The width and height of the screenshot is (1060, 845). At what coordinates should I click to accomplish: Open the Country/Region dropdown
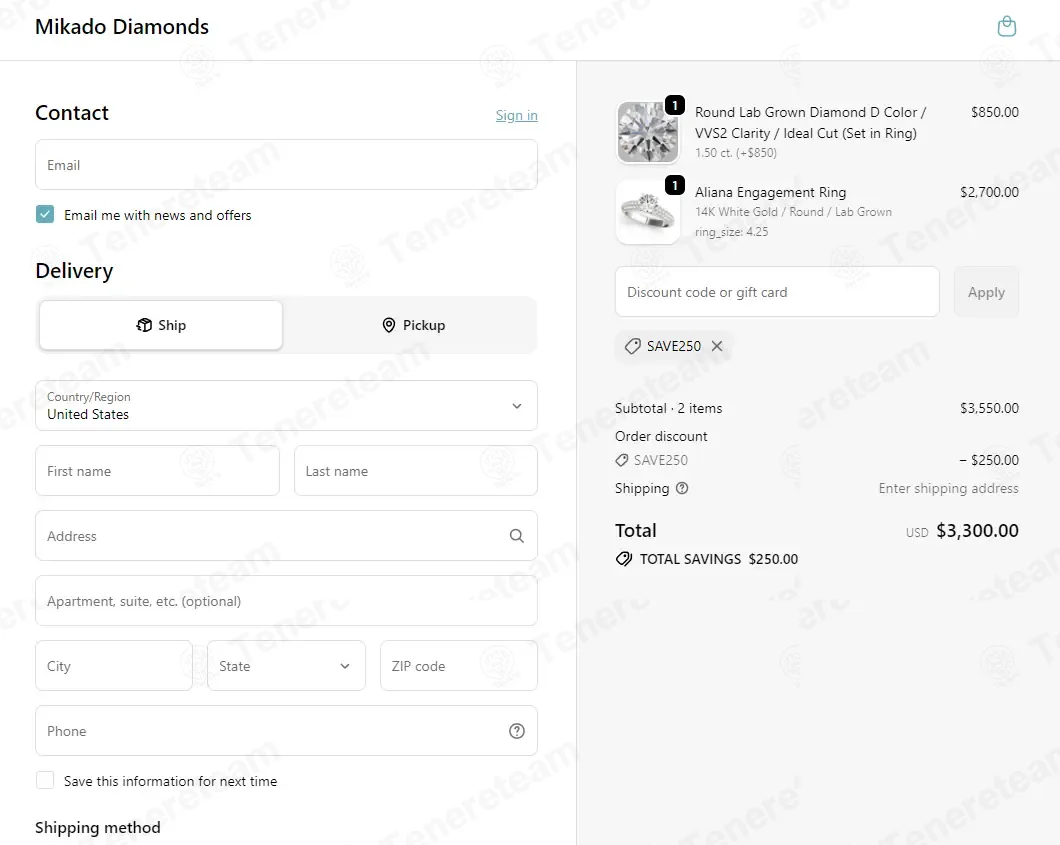click(x=286, y=406)
